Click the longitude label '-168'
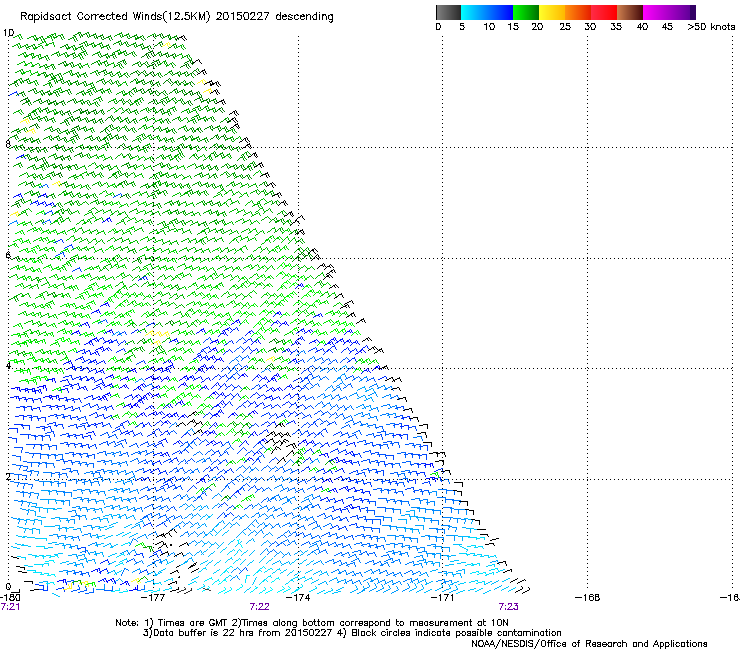The width and height of the screenshot is (740, 650). click(588, 598)
